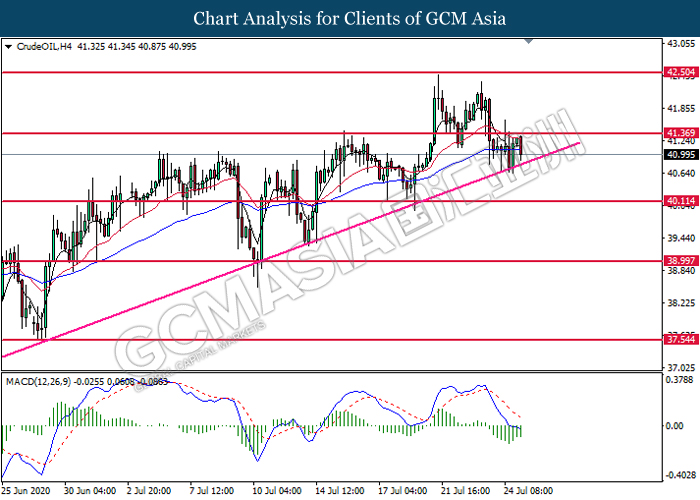This screenshot has width=700, height=500.
Task: Click the current price tag 40.995
Action: pyautogui.click(x=681, y=154)
